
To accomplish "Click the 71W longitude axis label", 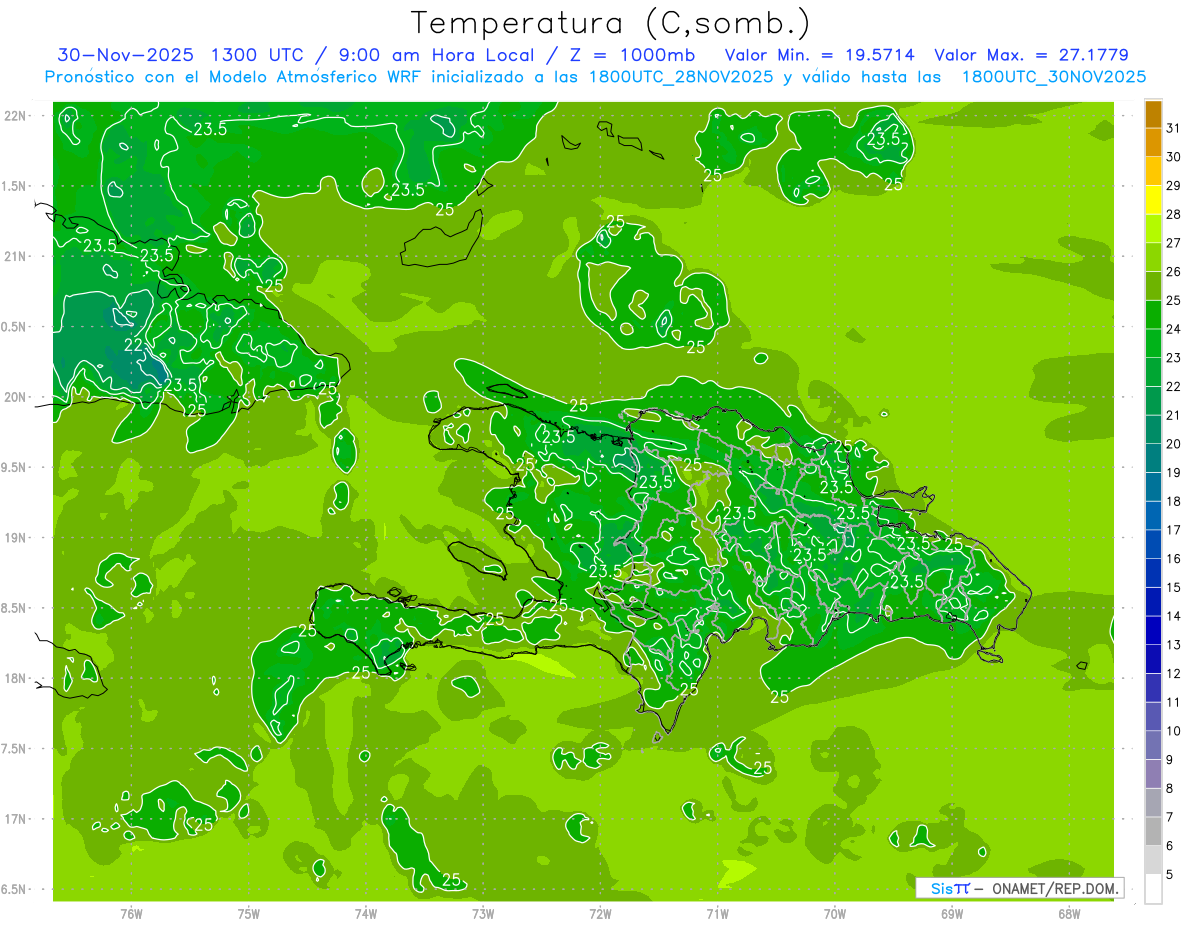I will 717,914.
